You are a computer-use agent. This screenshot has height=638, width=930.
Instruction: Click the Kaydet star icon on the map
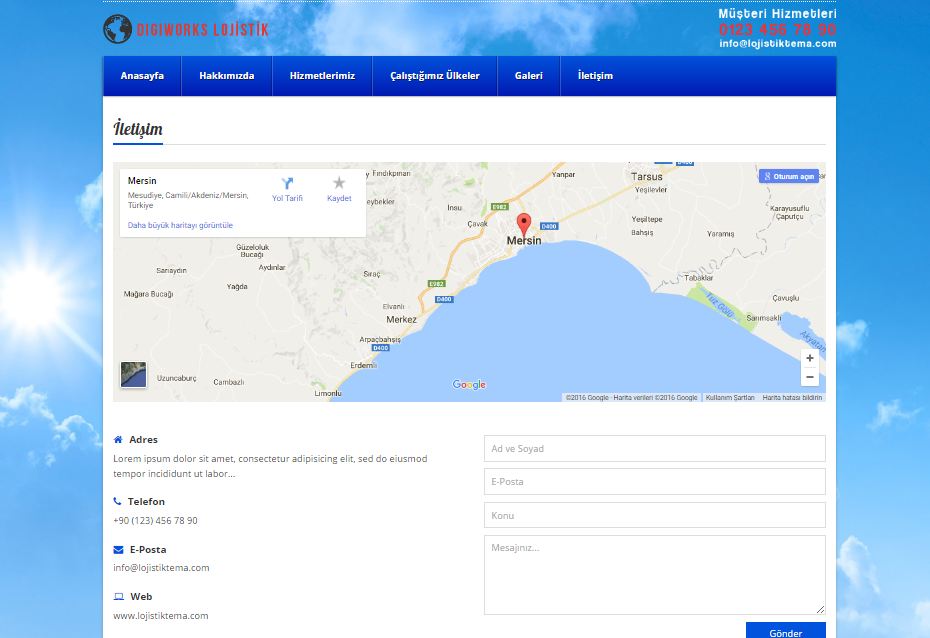(x=339, y=183)
